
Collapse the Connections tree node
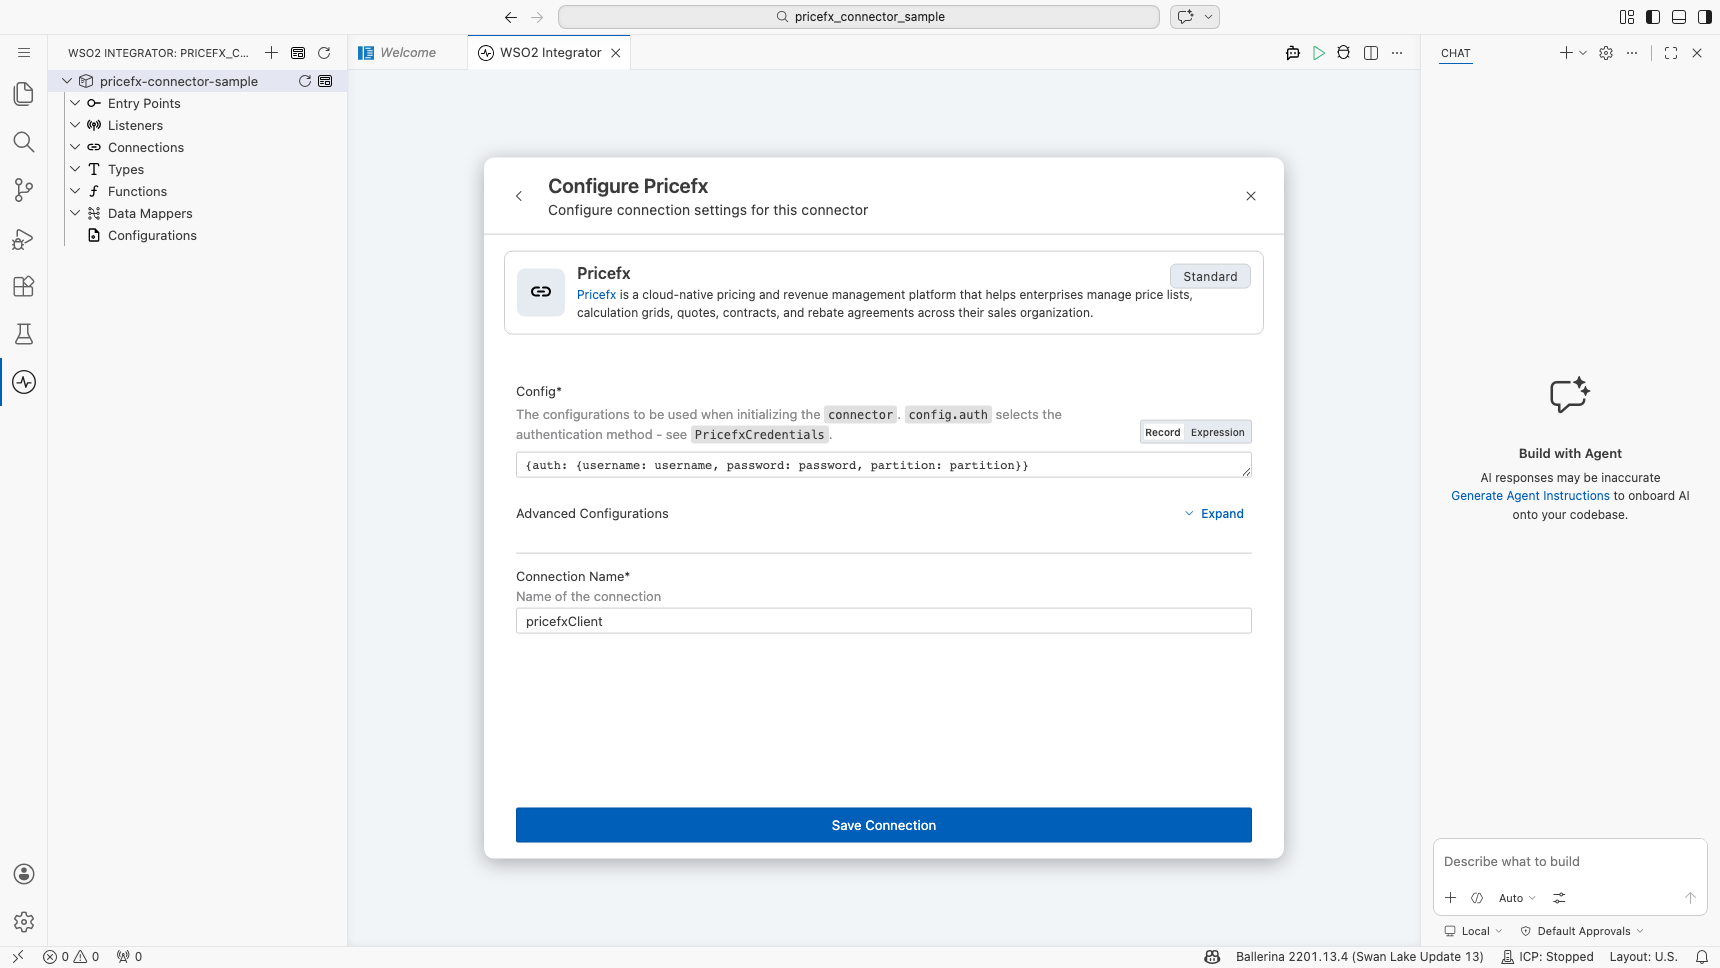pyautogui.click(x=75, y=147)
